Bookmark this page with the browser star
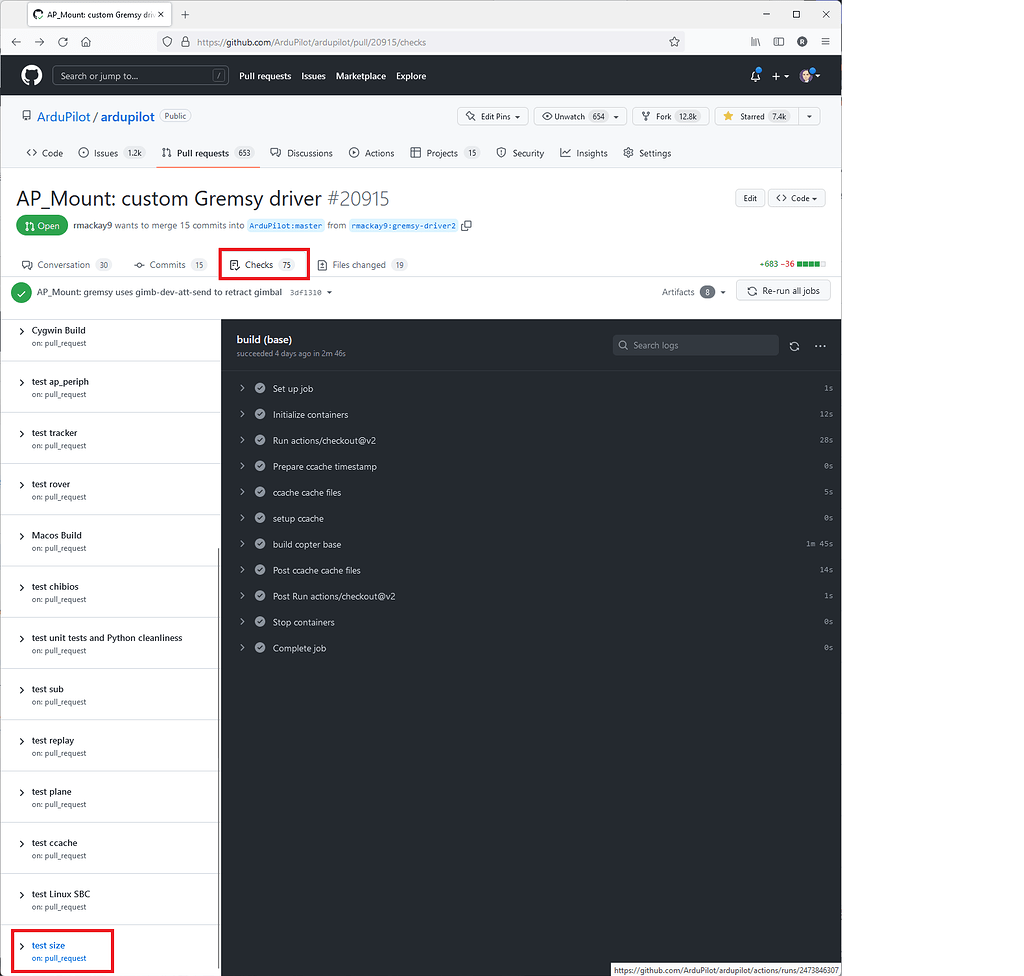1024x976 pixels. (x=674, y=42)
